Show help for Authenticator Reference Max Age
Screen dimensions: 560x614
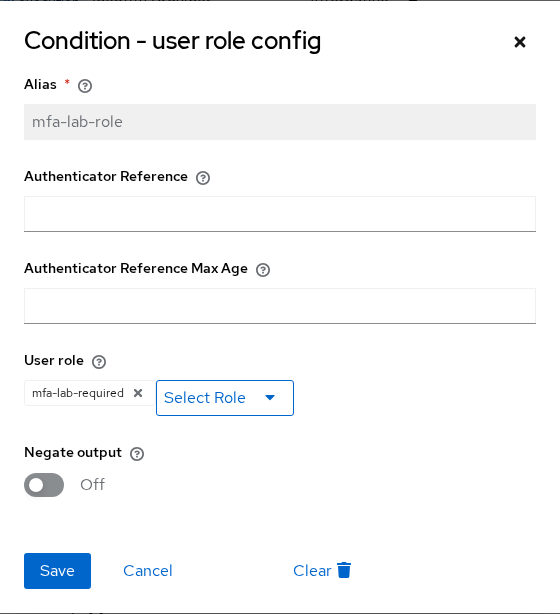tap(263, 270)
